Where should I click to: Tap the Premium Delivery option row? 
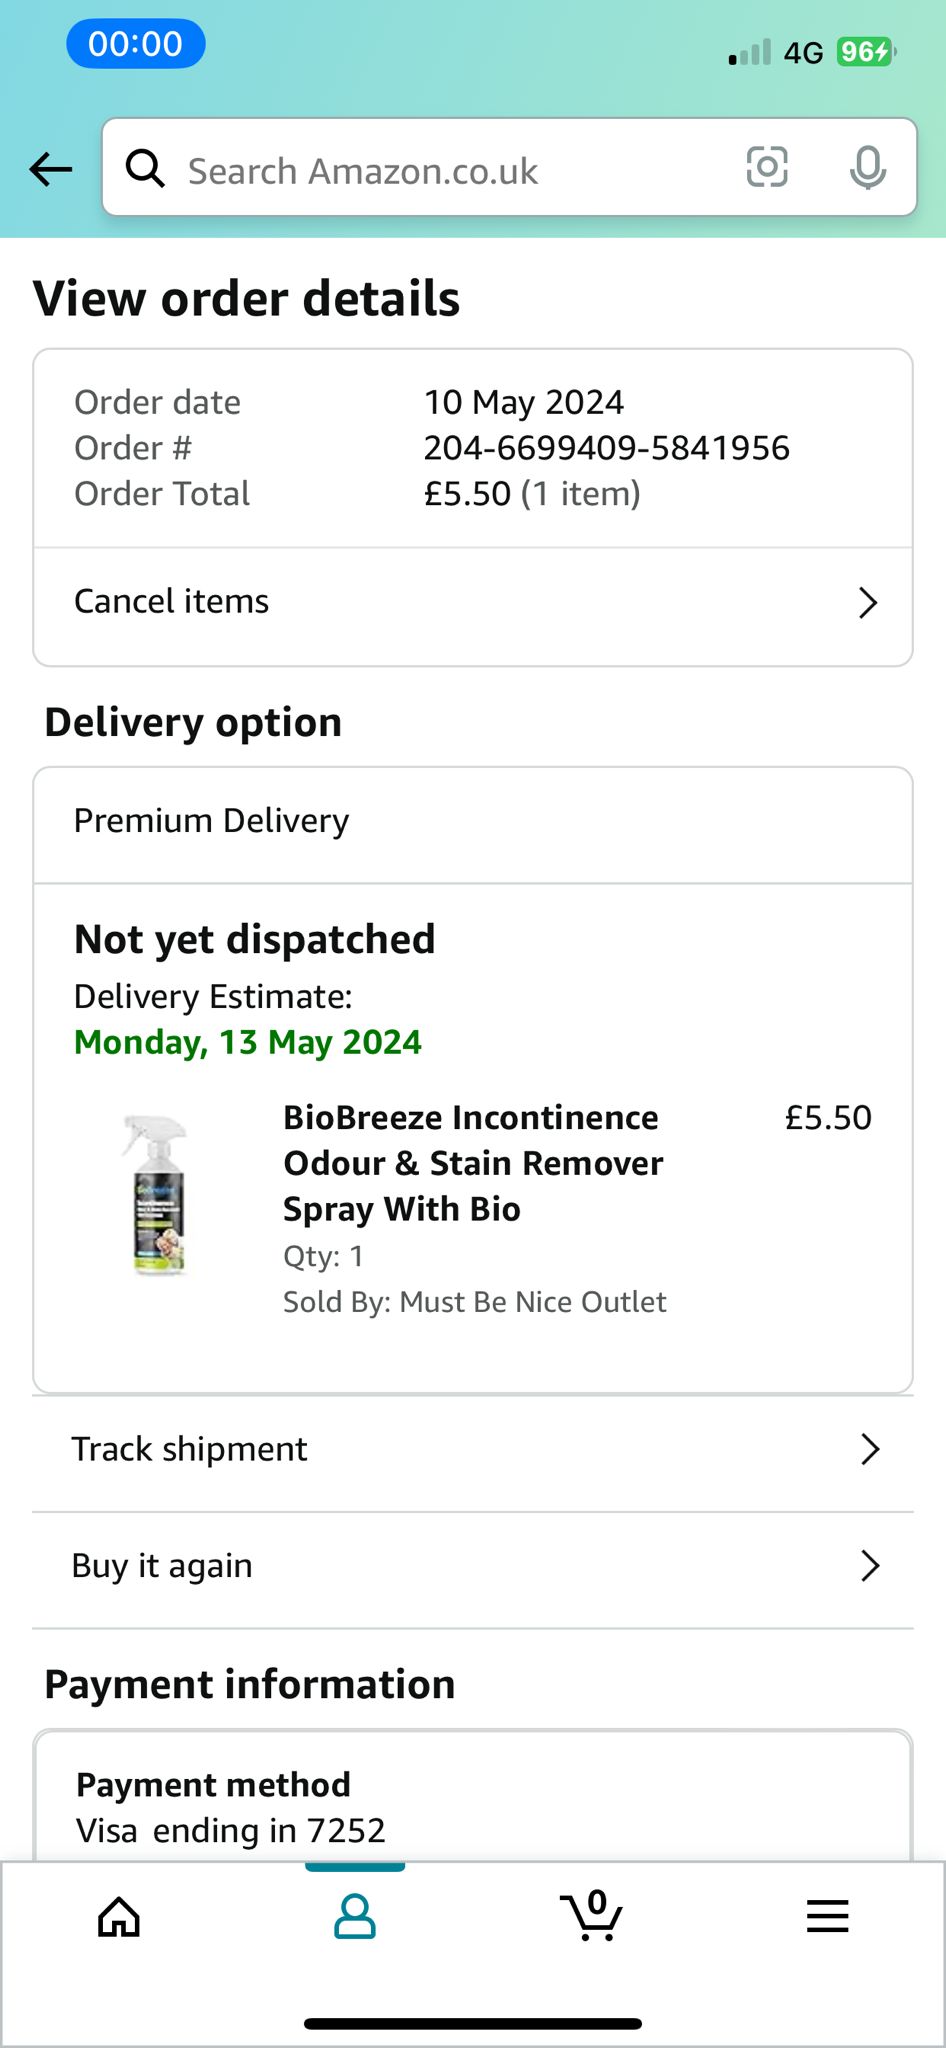coord(473,822)
